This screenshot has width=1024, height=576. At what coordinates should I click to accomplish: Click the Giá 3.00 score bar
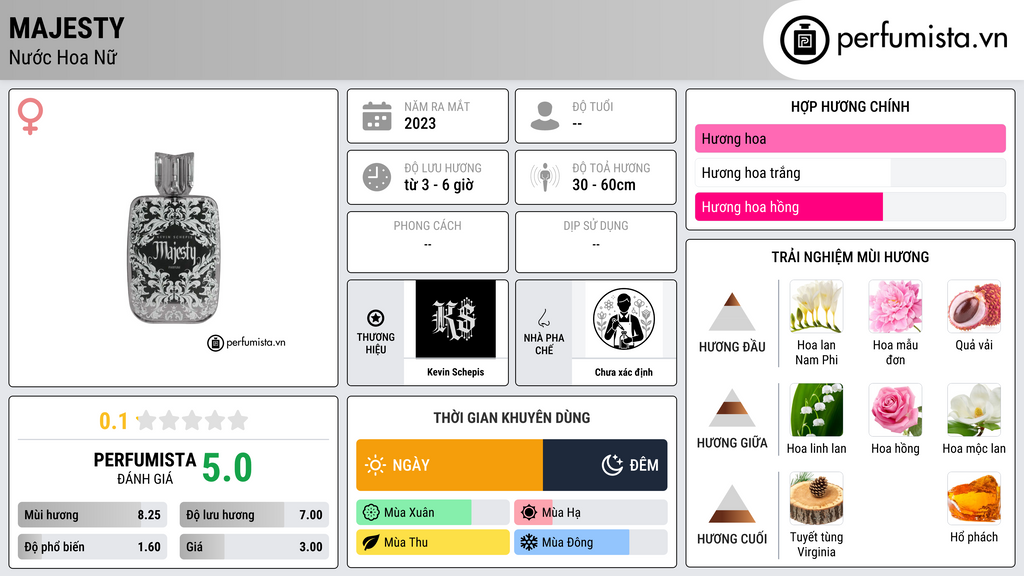(254, 547)
